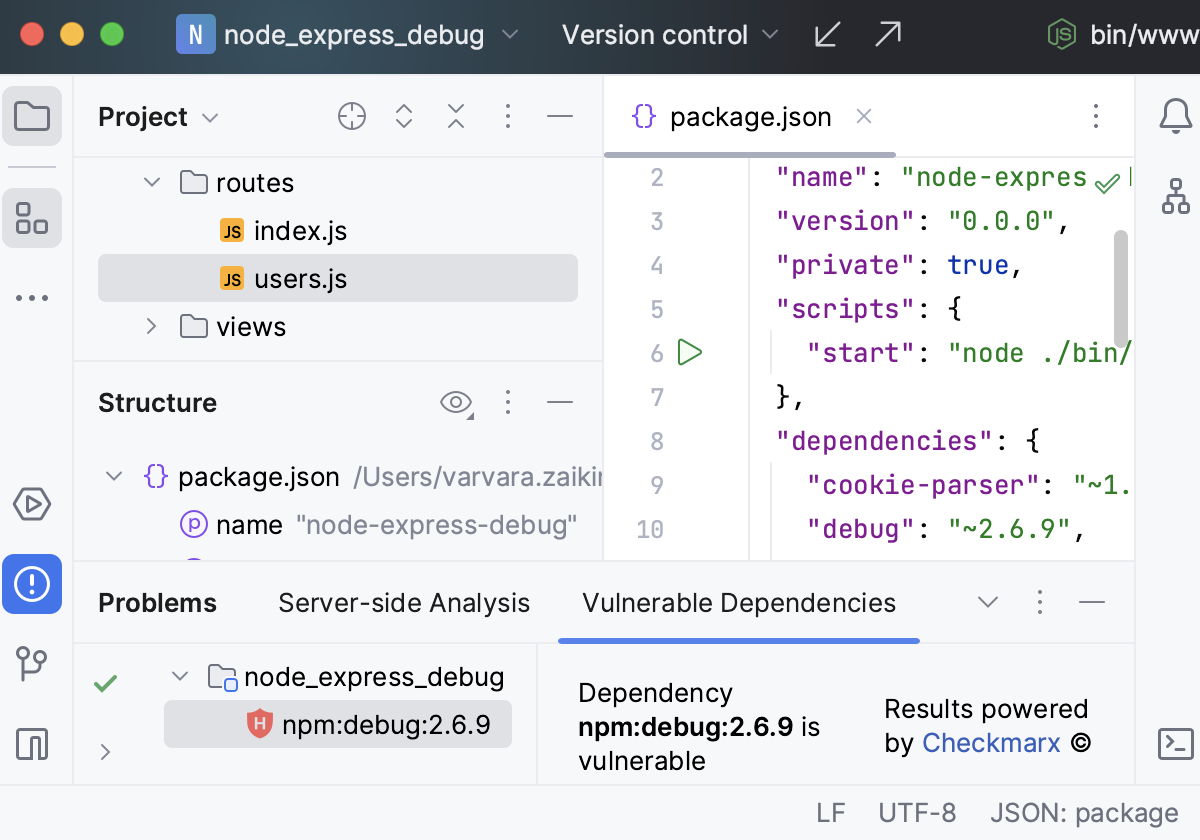Click the Select Opened File target icon
The width and height of the screenshot is (1200, 840).
[352, 117]
